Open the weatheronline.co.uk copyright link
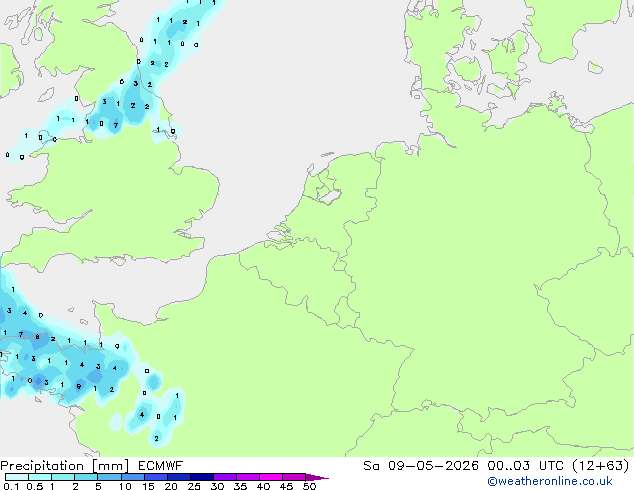Image resolution: width=634 pixels, height=490 pixels. pyautogui.click(x=550, y=481)
